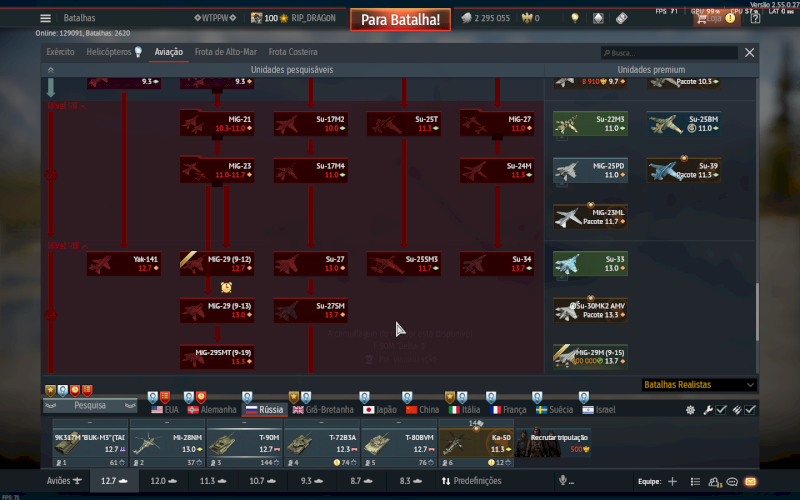
Task: Select the T-90M crew slot
Action: tap(244, 442)
